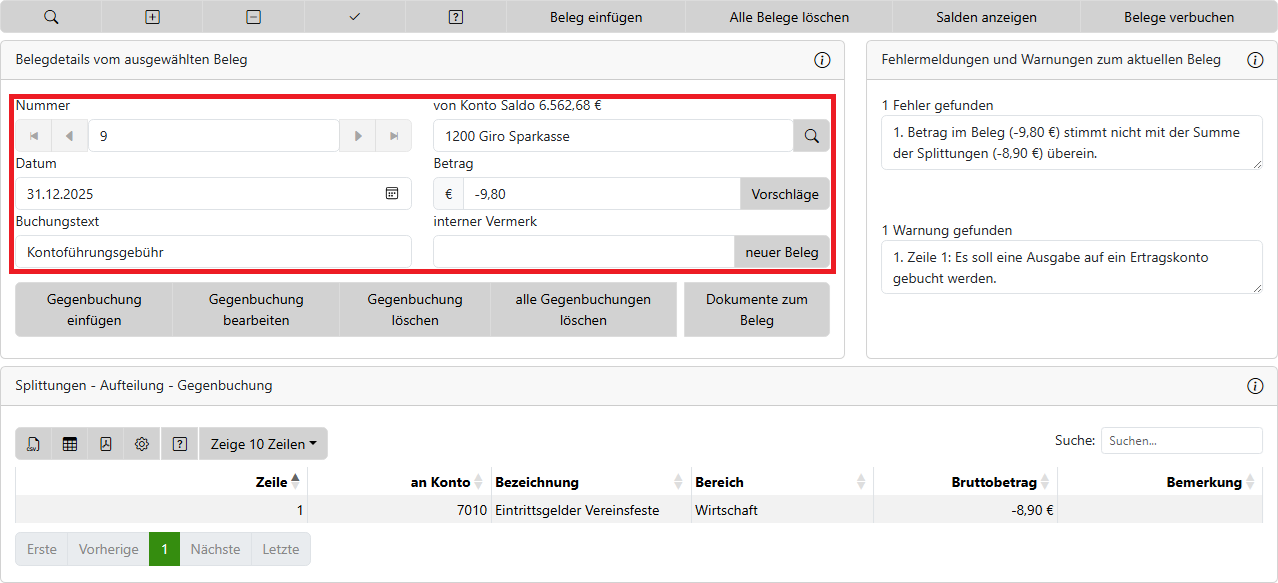Go to the next Beleg number
This screenshot has height=583, width=1278.
(x=357, y=136)
